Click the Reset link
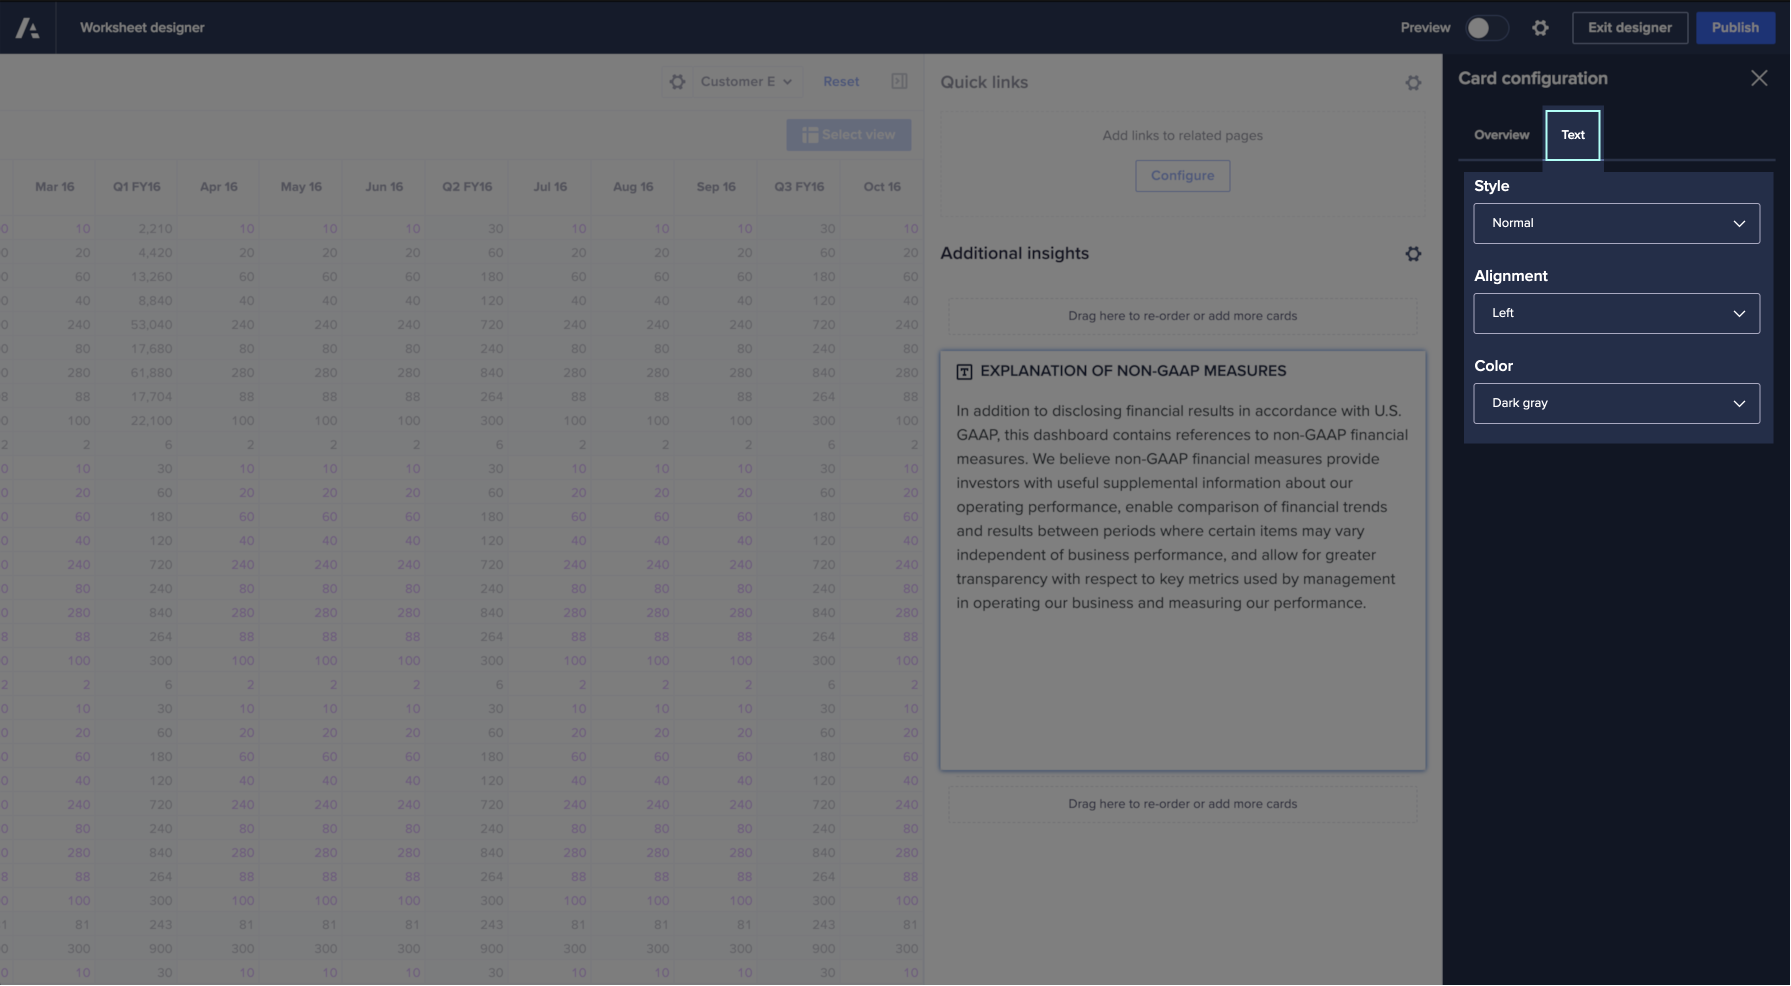 point(841,82)
